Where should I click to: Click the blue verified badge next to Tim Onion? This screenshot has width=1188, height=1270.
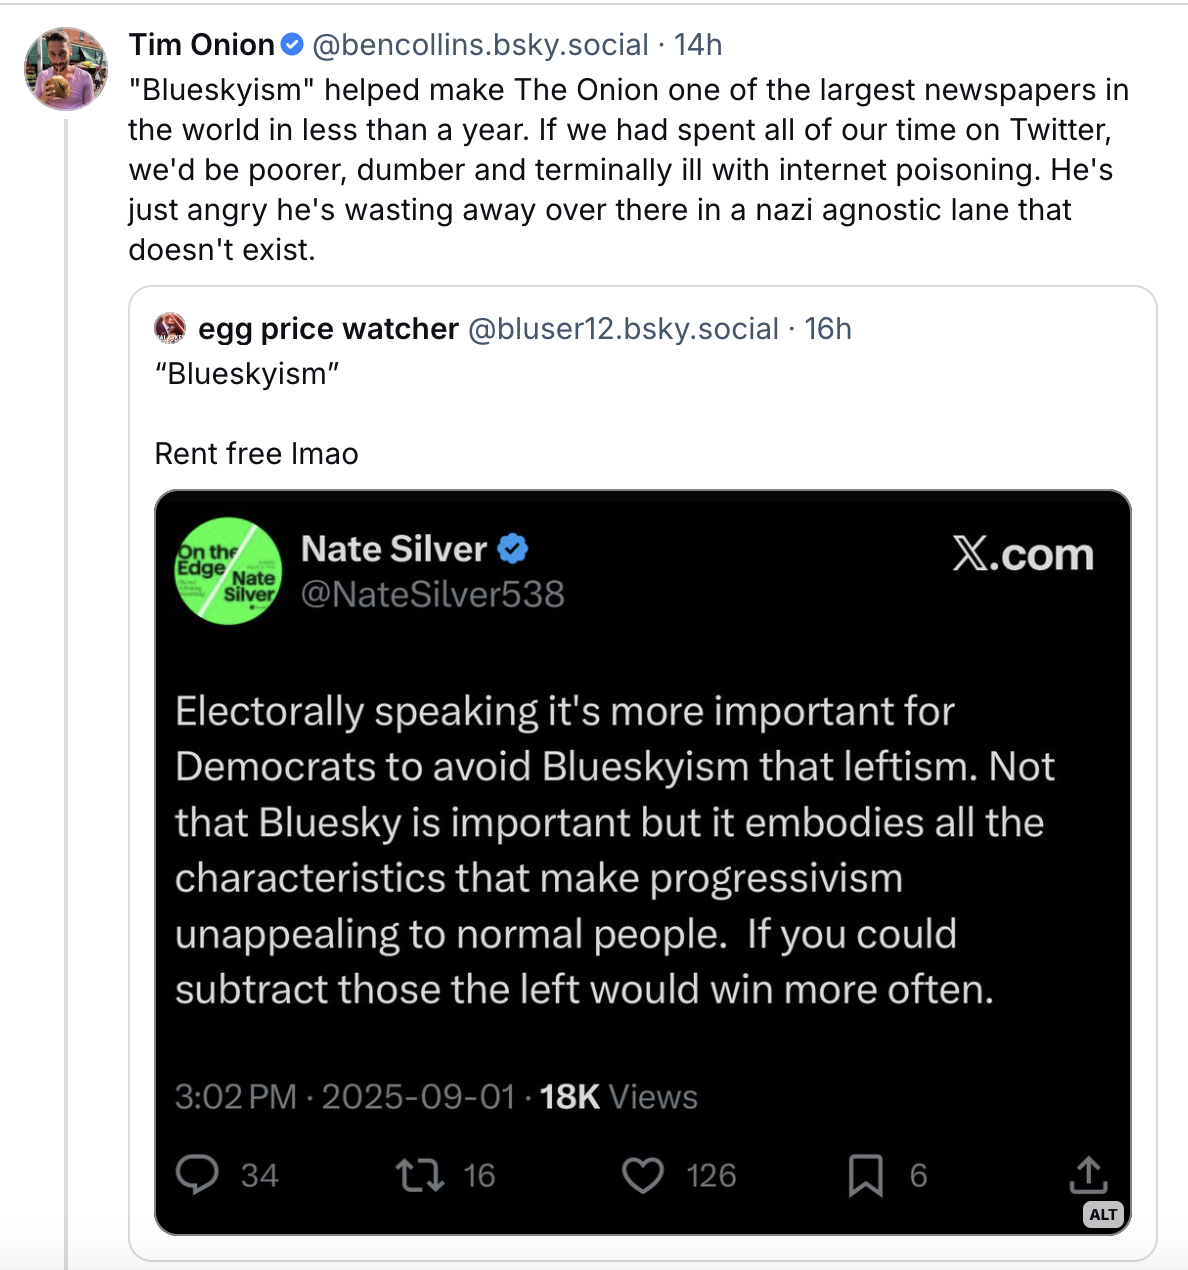pos(292,45)
